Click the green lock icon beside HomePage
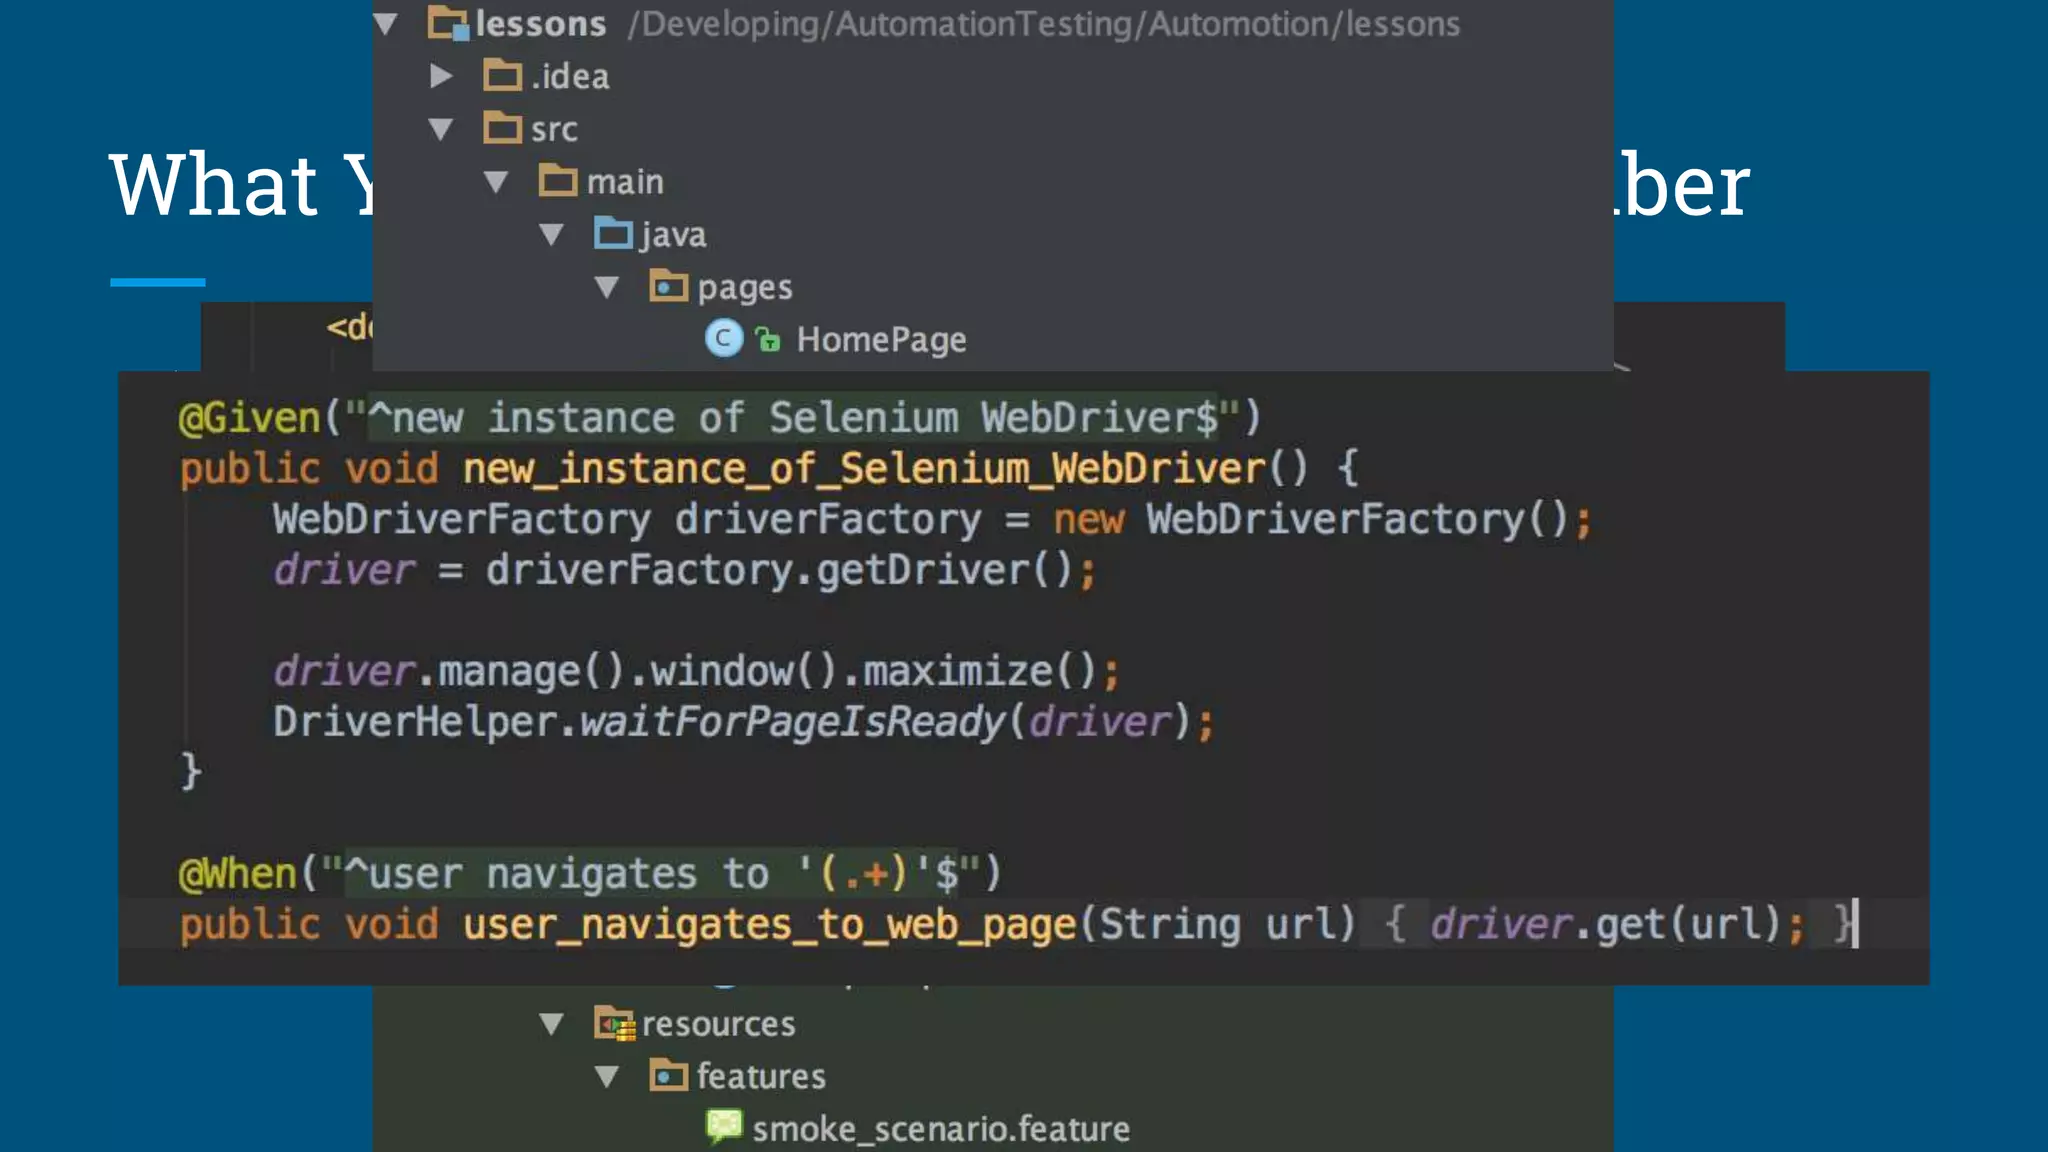Viewport: 2048px width, 1152px height. coord(768,340)
